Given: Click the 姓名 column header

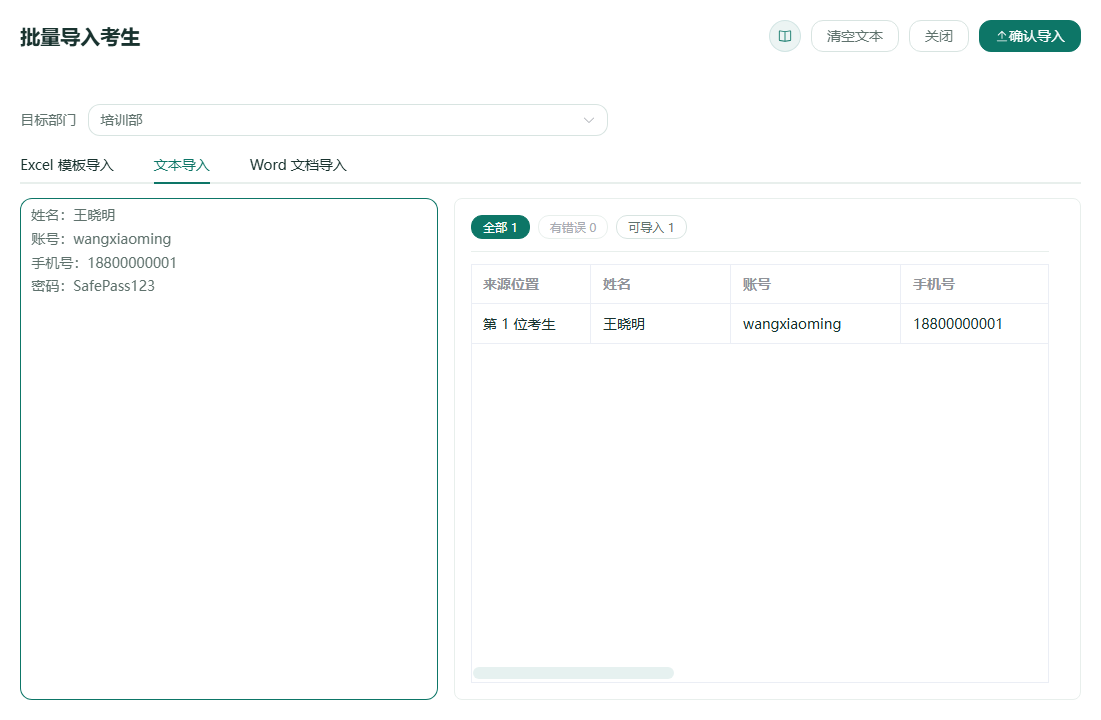Looking at the screenshot, I should click(x=661, y=284).
